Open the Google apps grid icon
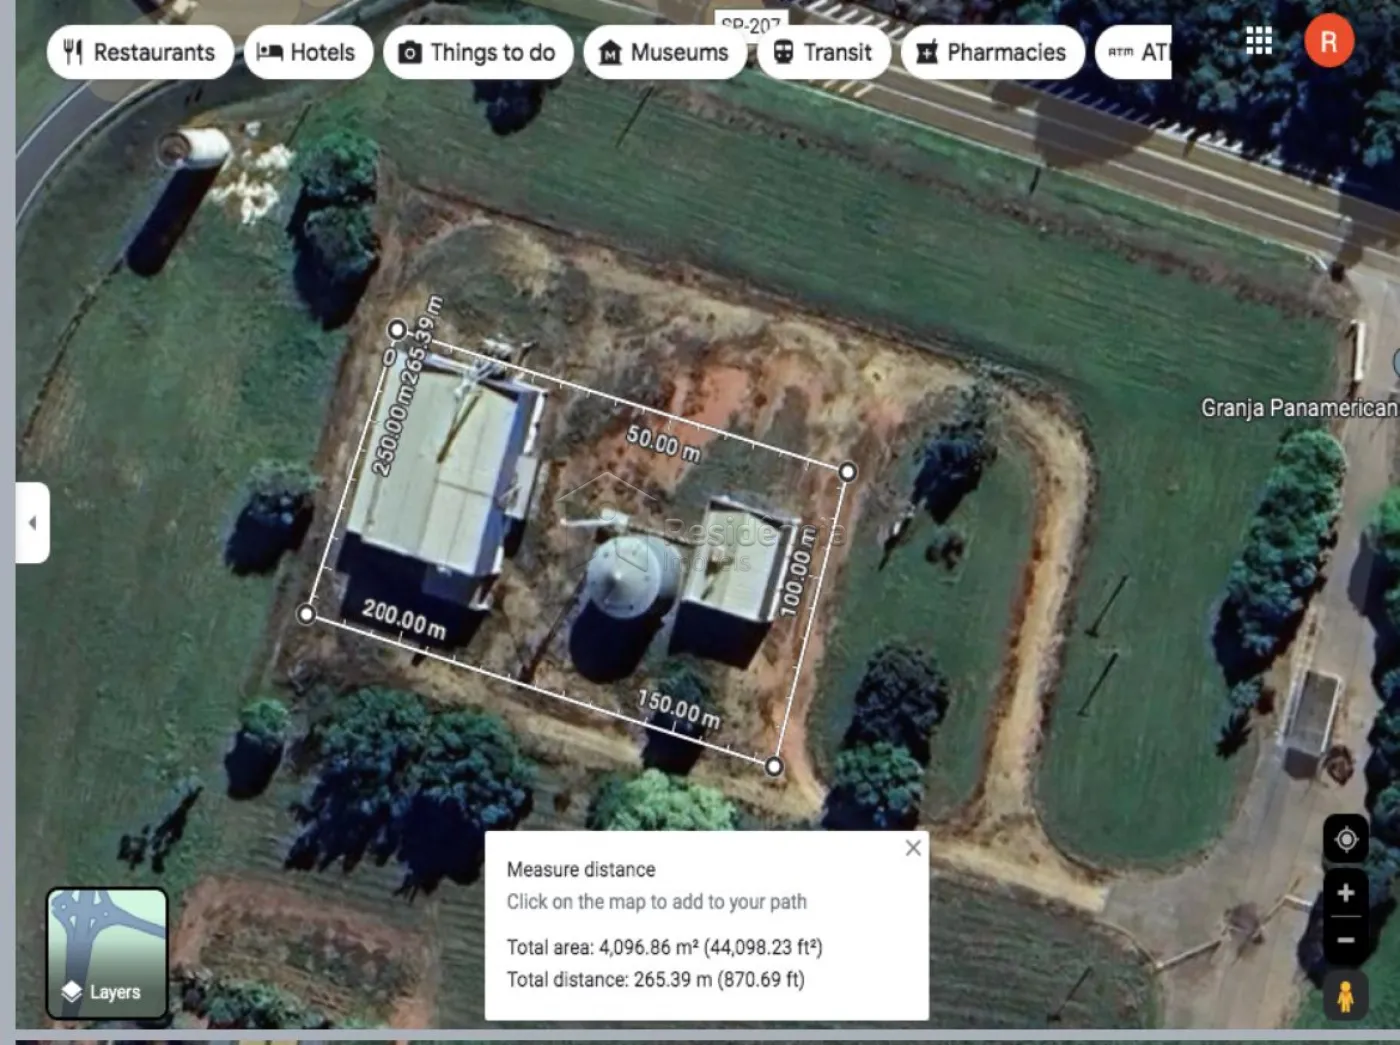The width and height of the screenshot is (1400, 1045). pos(1259,41)
